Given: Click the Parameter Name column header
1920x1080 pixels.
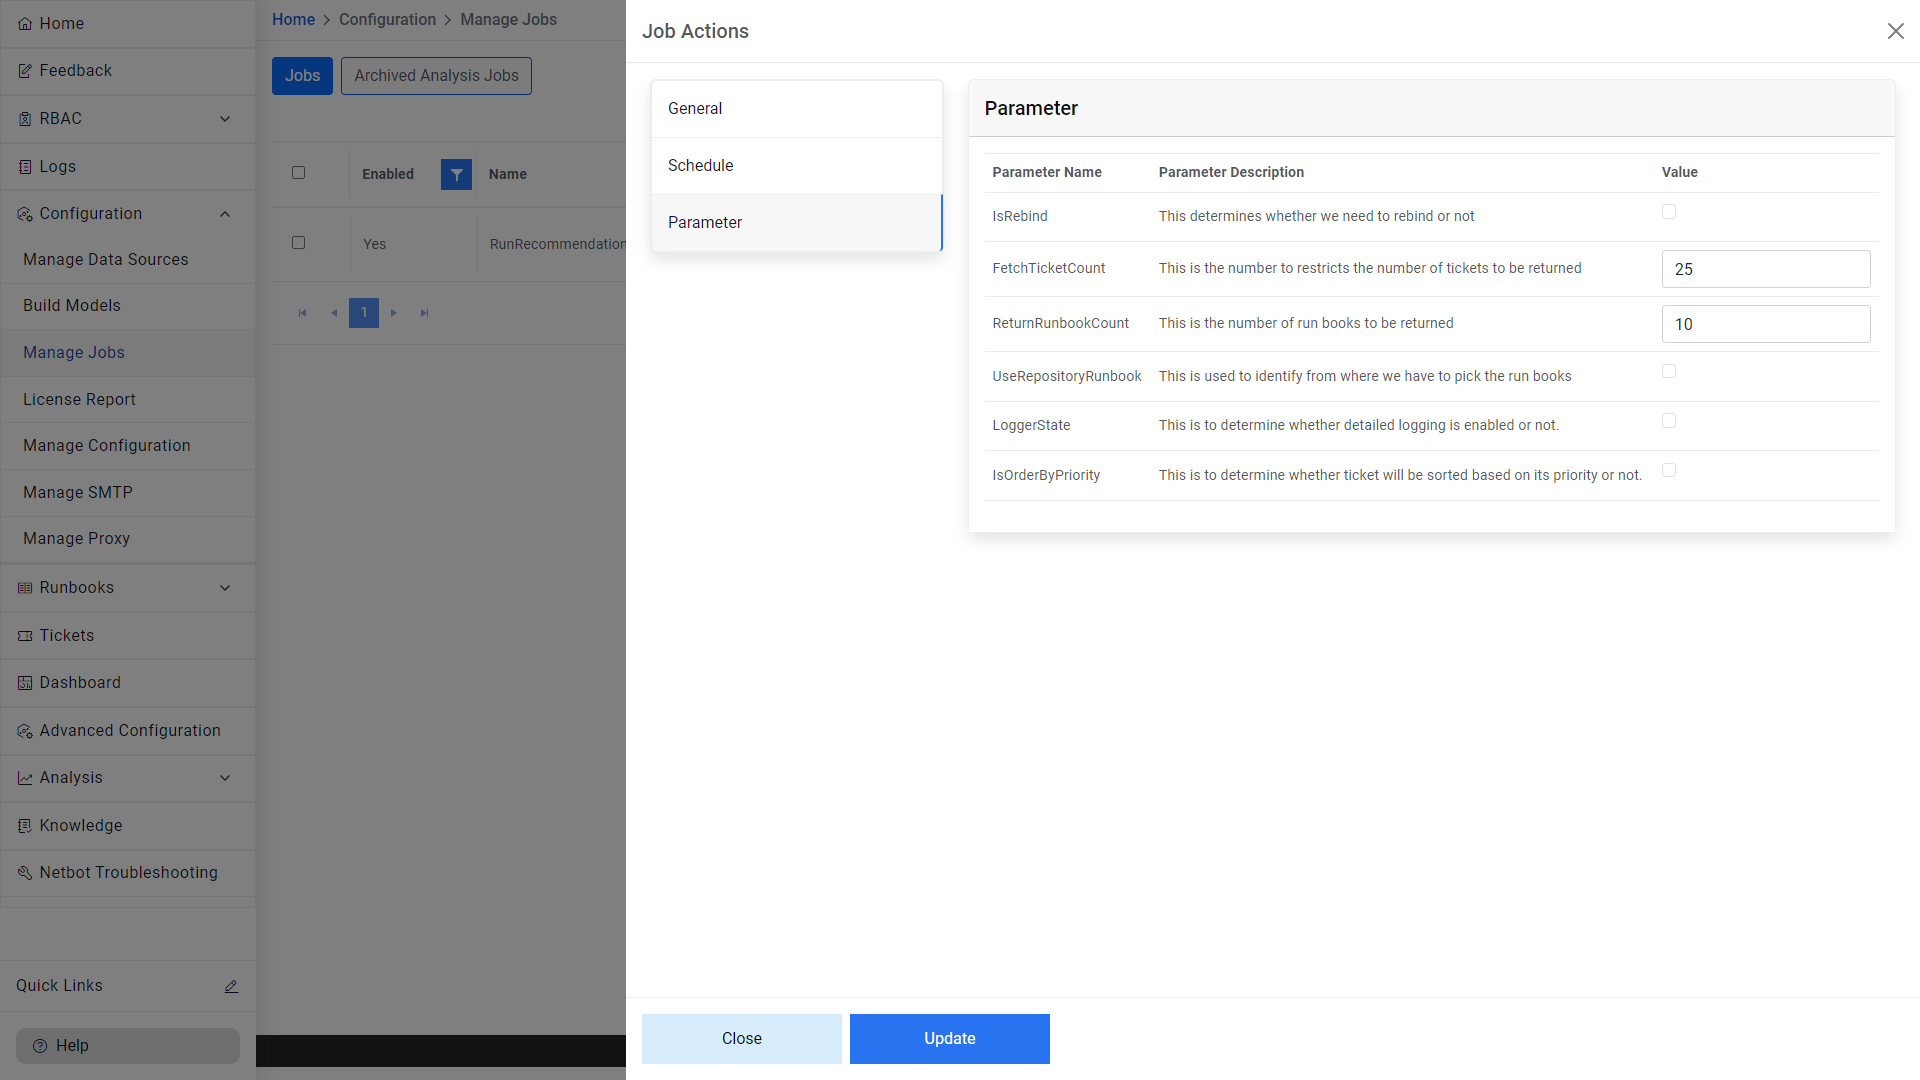Looking at the screenshot, I should point(1047,172).
